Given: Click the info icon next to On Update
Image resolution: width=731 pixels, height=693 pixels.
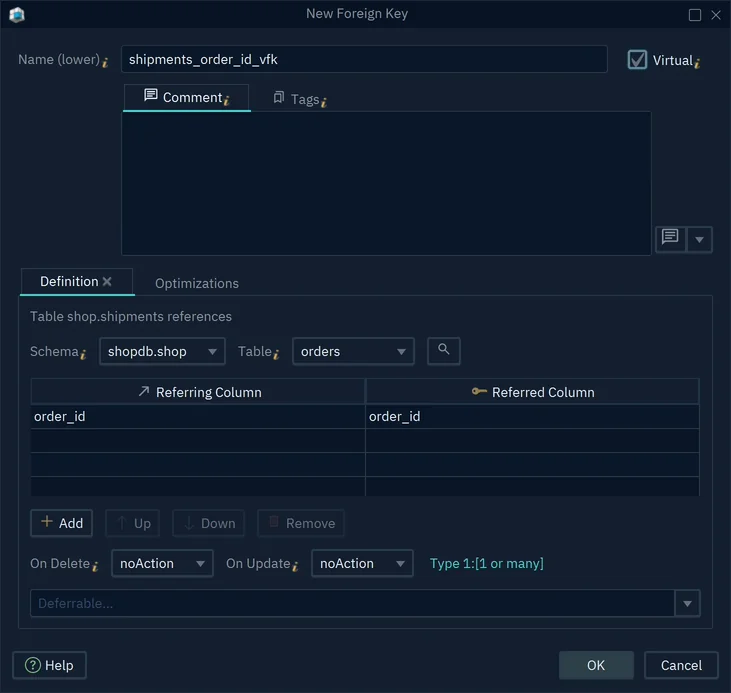Looking at the screenshot, I should point(295,566).
